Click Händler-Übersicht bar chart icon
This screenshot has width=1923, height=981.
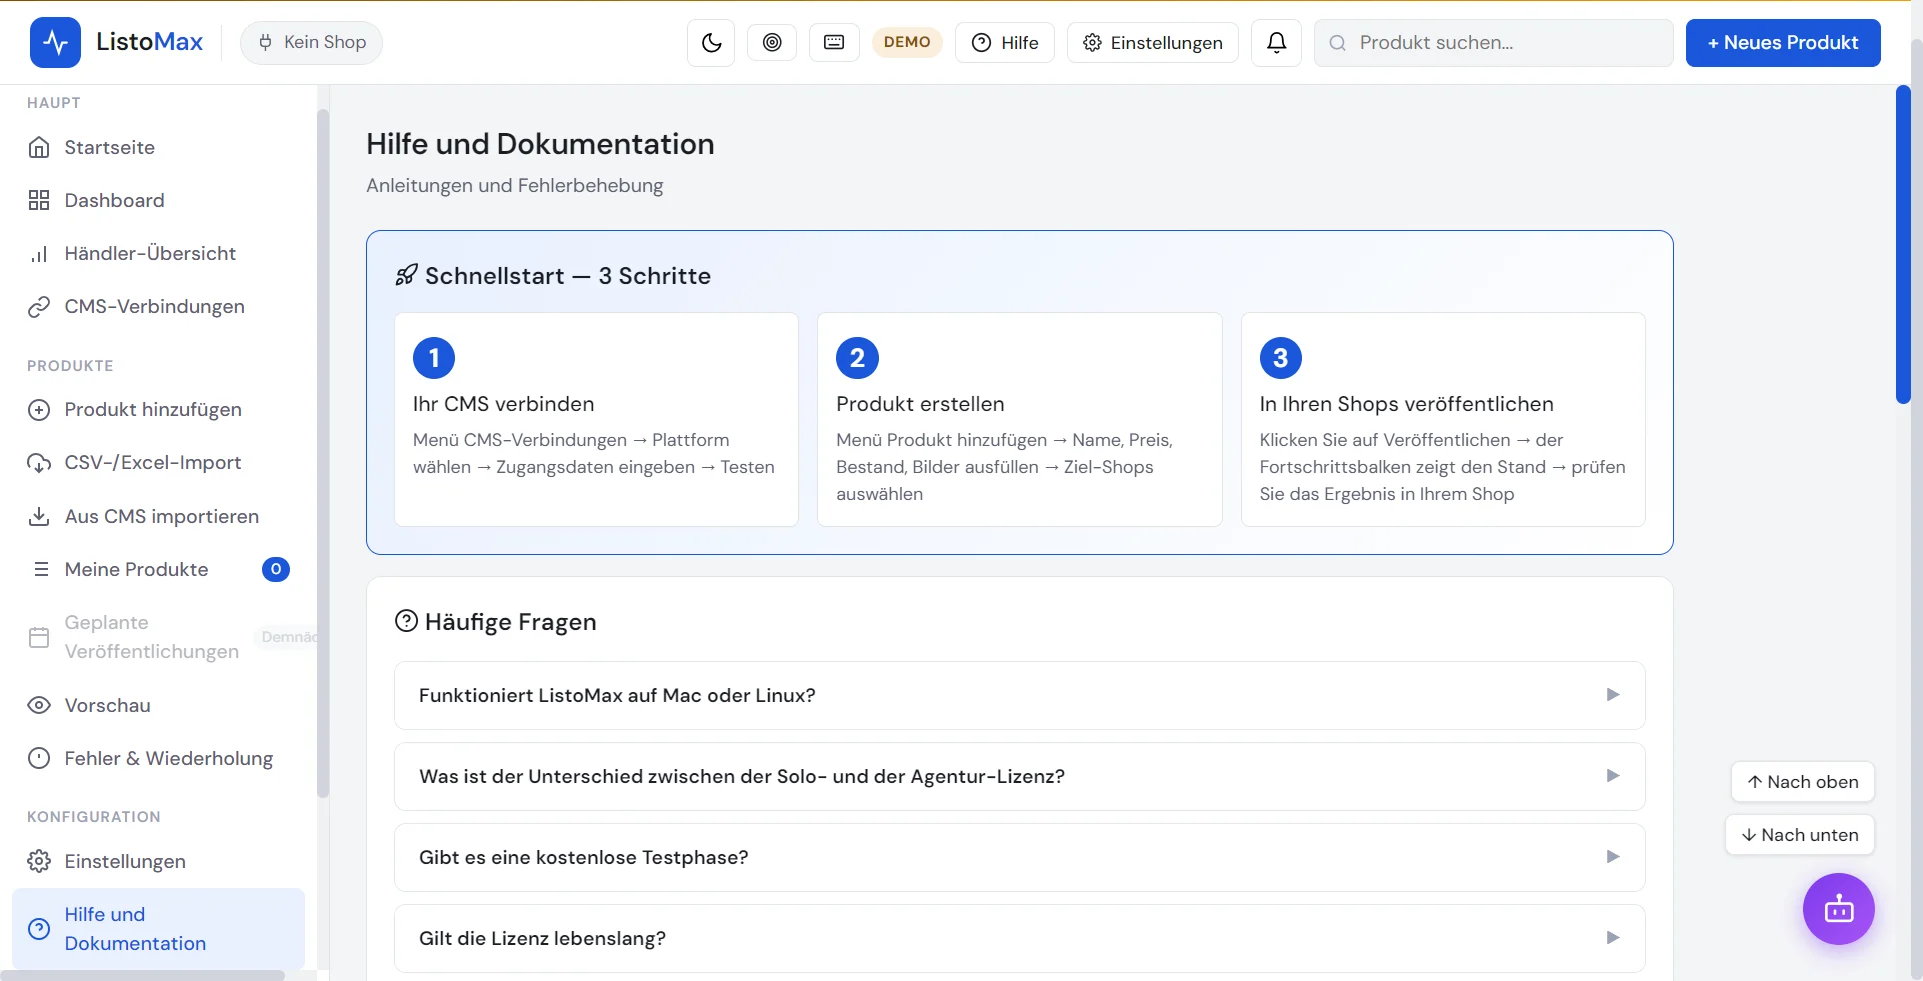[39, 253]
